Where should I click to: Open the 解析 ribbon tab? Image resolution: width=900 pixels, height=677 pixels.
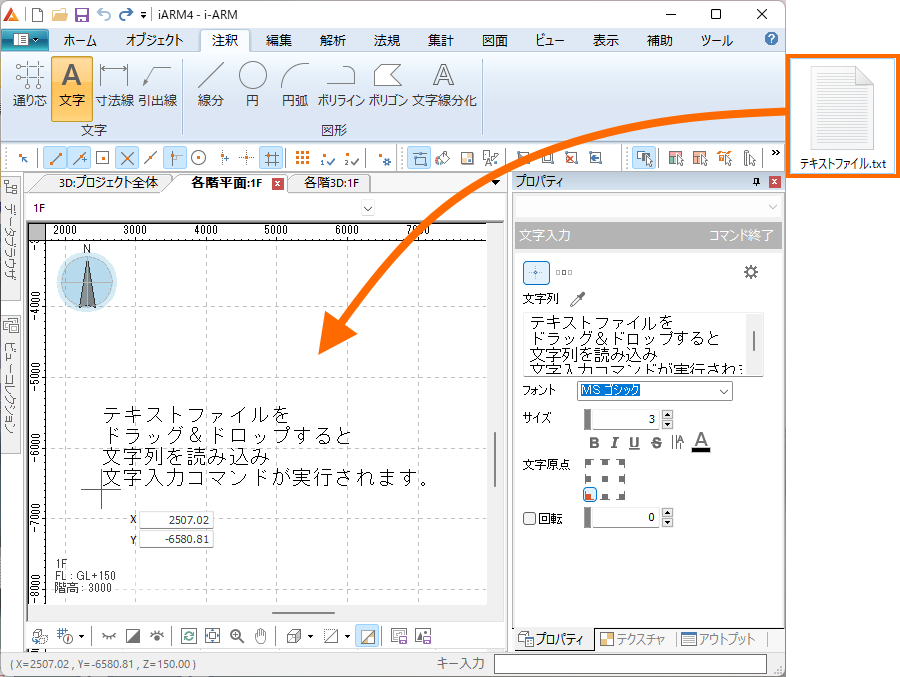point(333,40)
